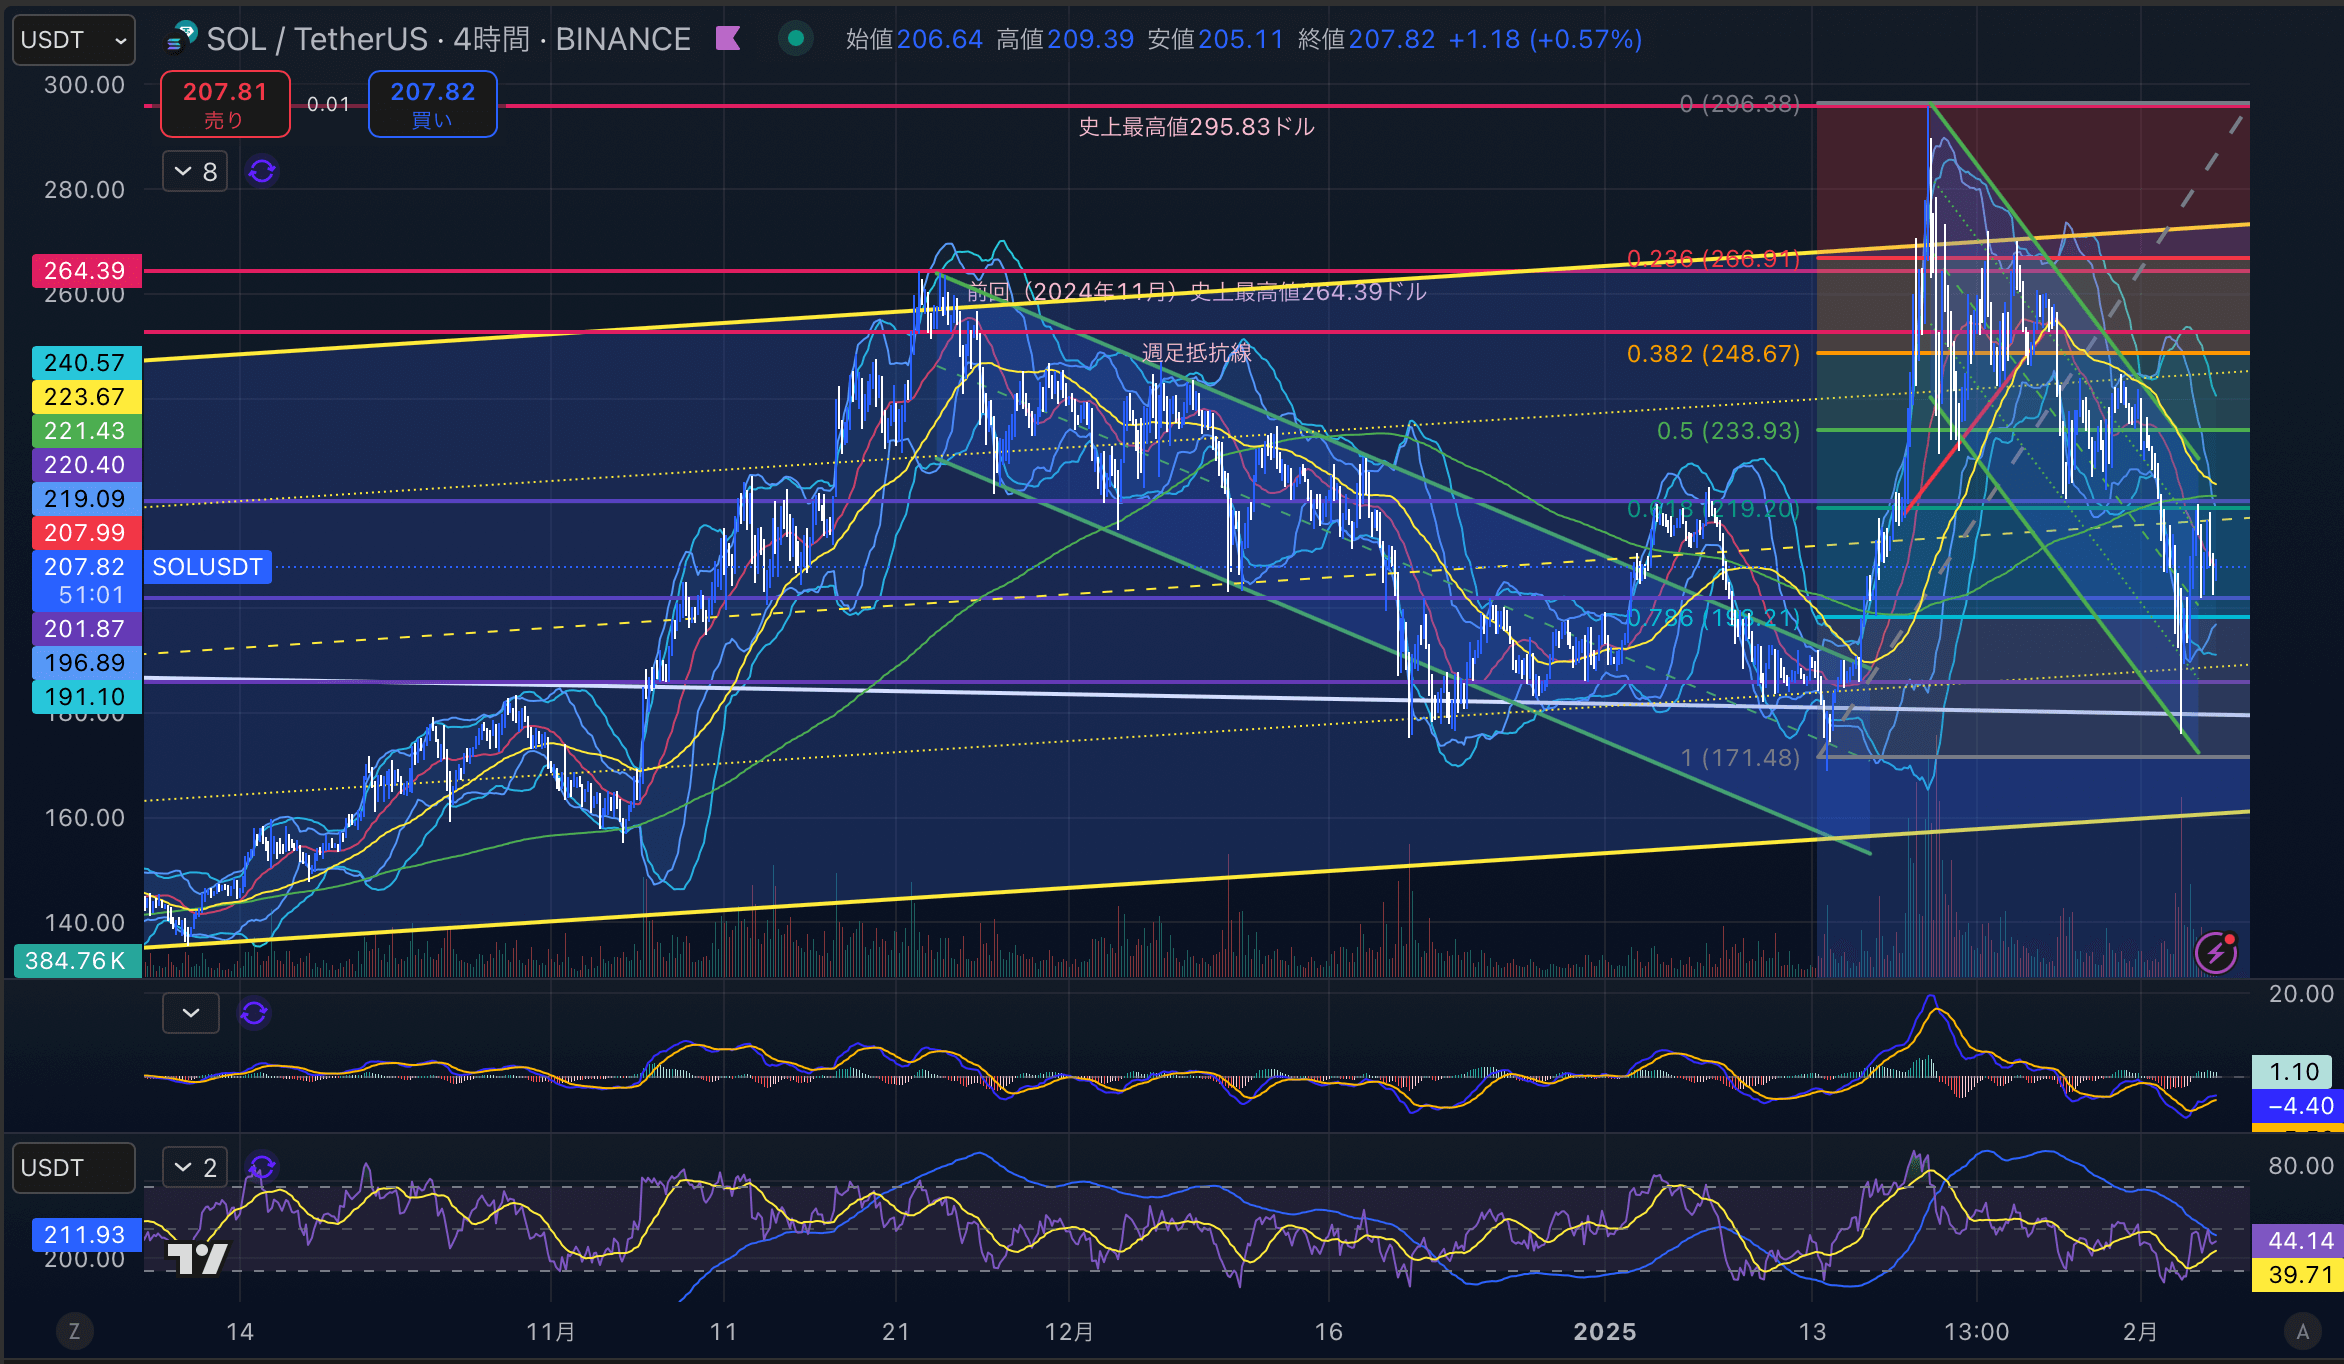Click the -4.40 MACD value label
This screenshot has height=1364, width=2344.
[x=2298, y=1106]
